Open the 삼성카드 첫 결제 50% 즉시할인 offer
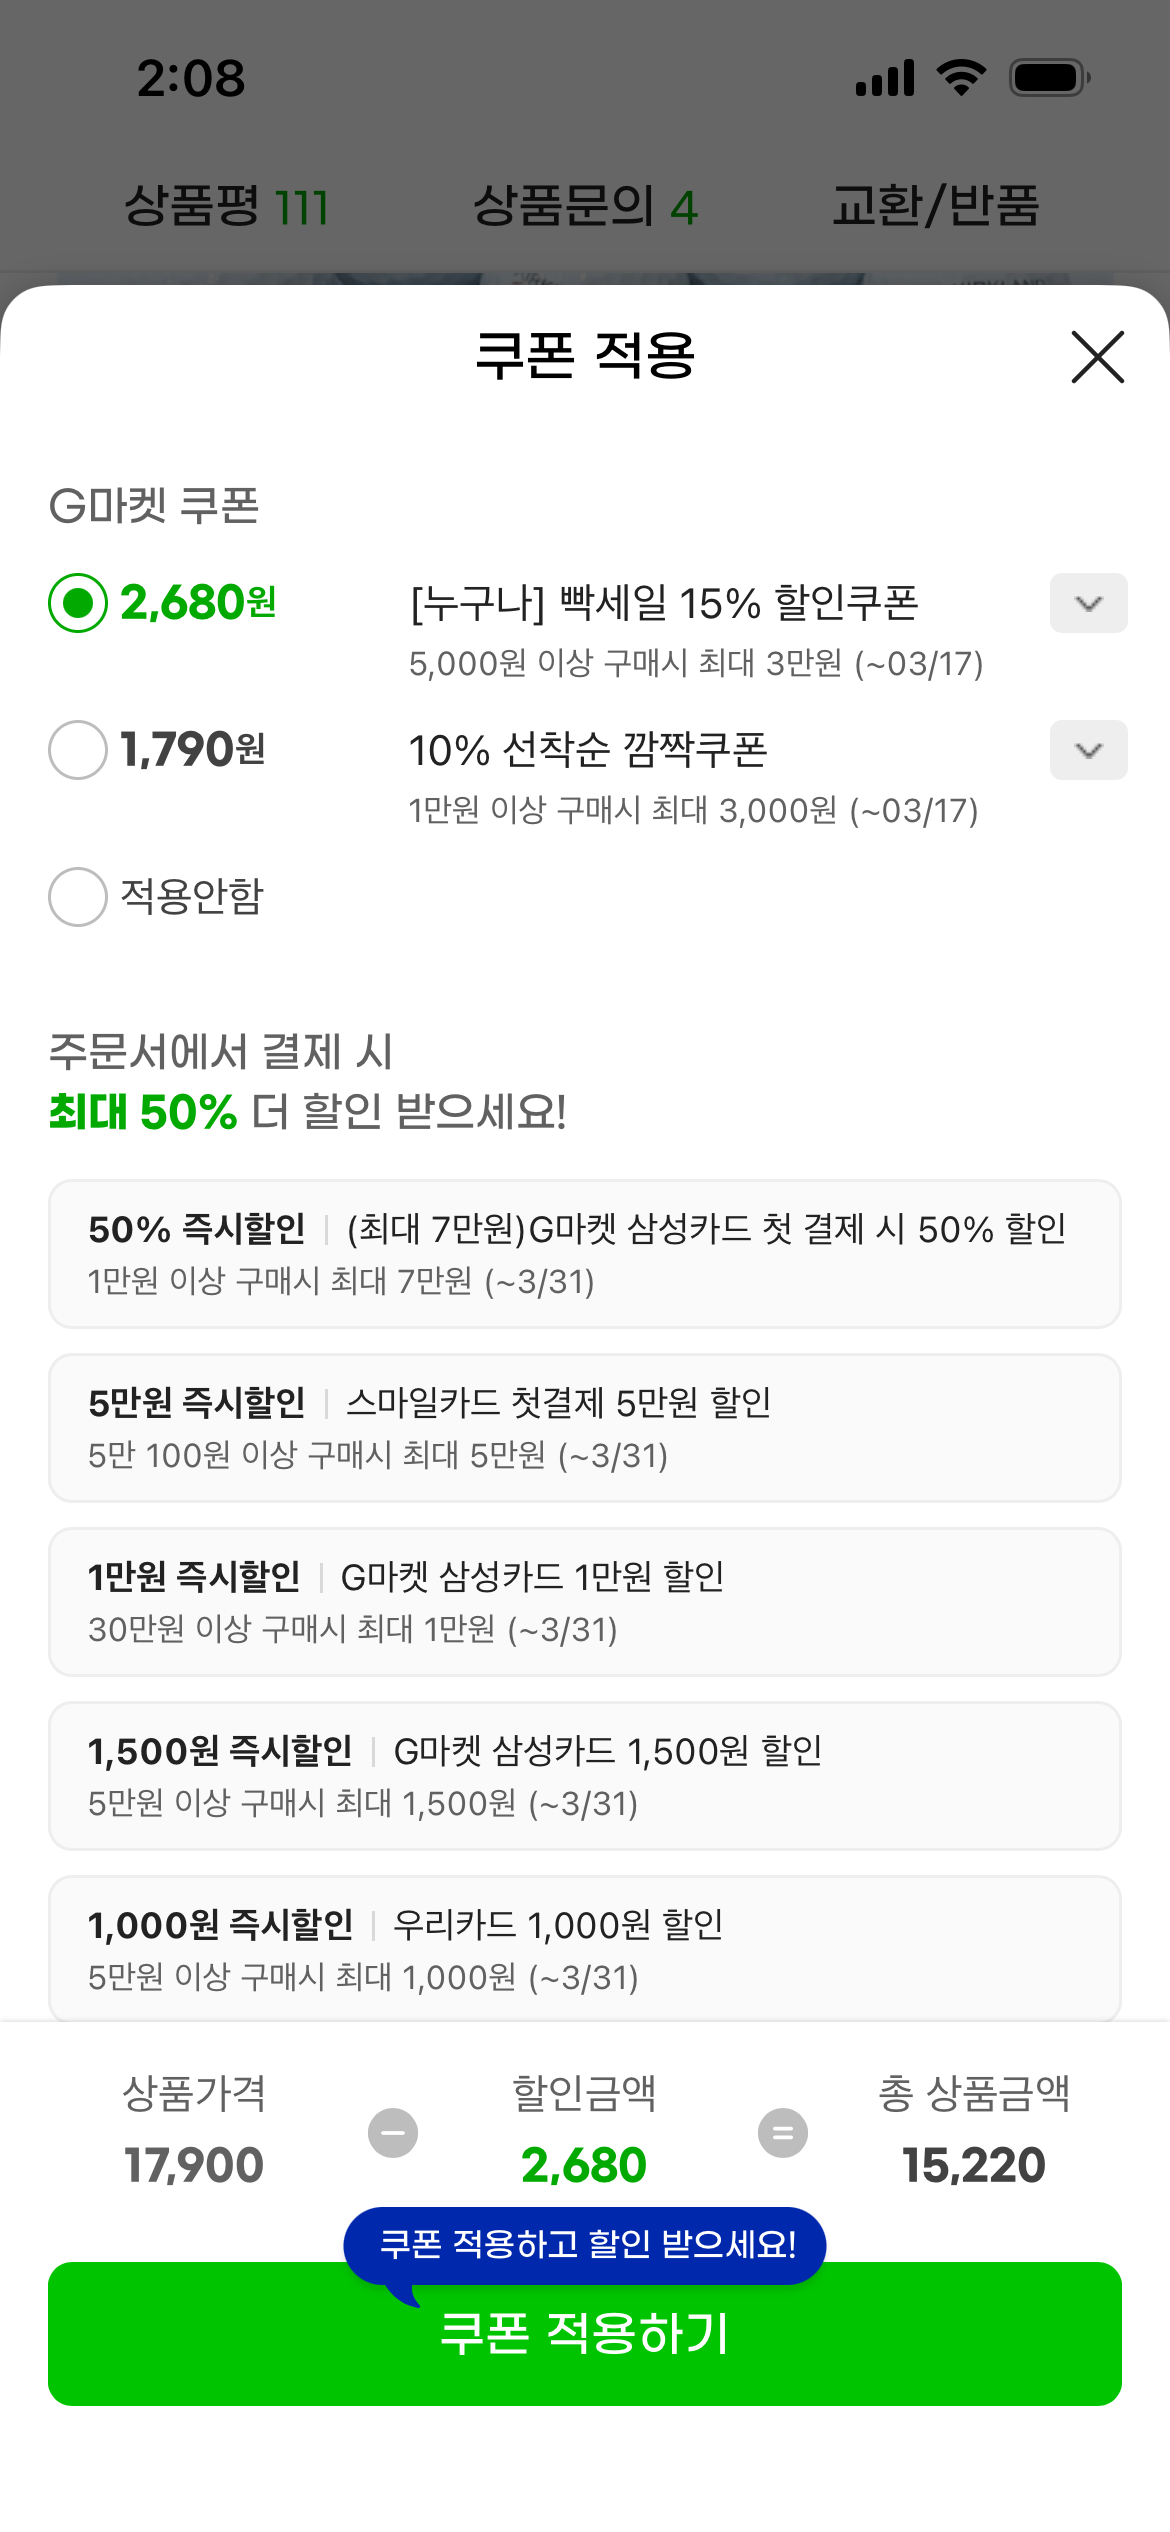Viewport: 1170px width, 2532px height. point(585,1254)
